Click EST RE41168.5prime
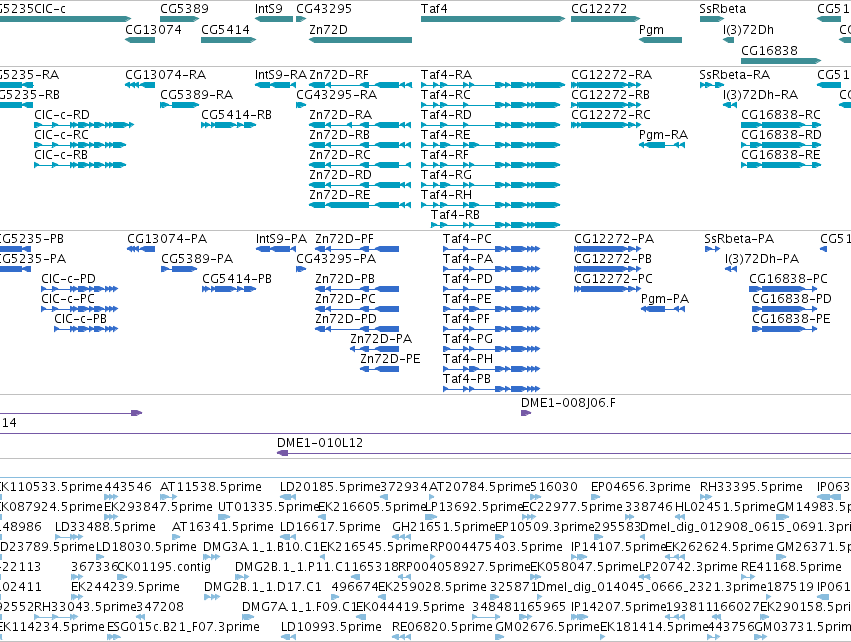This screenshot has width=851, height=642. [750, 577]
